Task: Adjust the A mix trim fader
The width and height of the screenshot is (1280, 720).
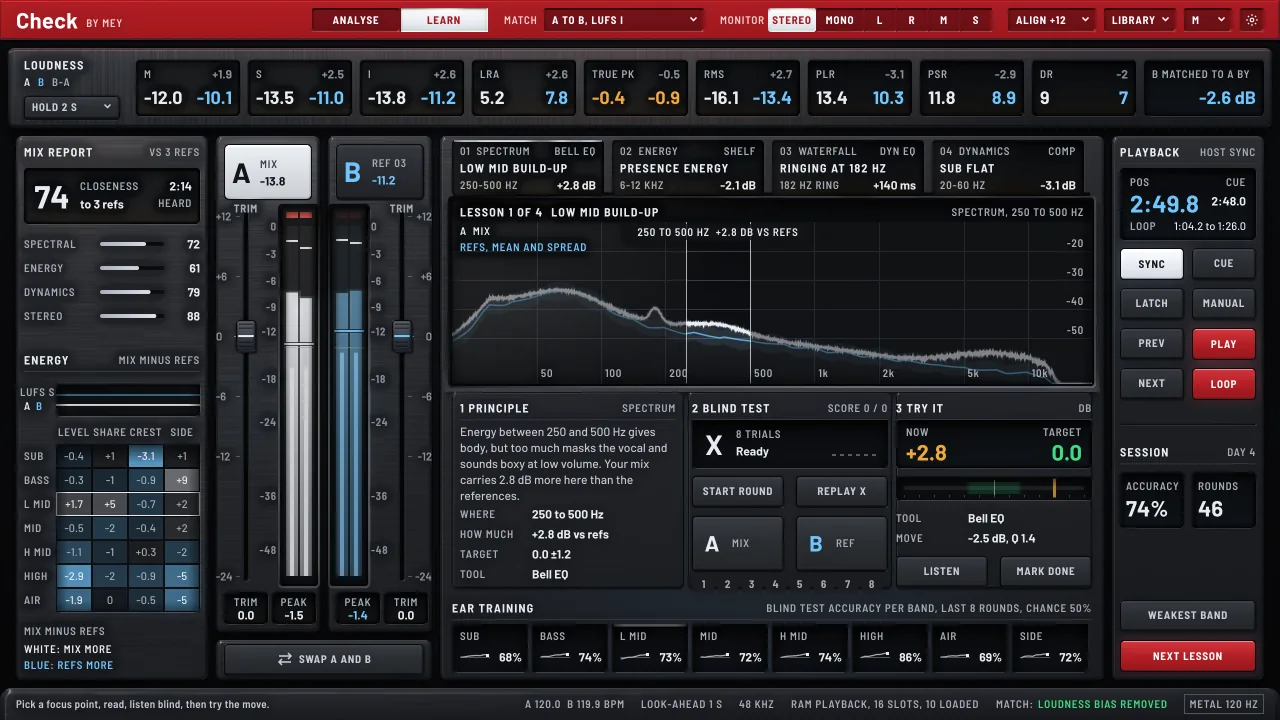Action: click(245, 336)
